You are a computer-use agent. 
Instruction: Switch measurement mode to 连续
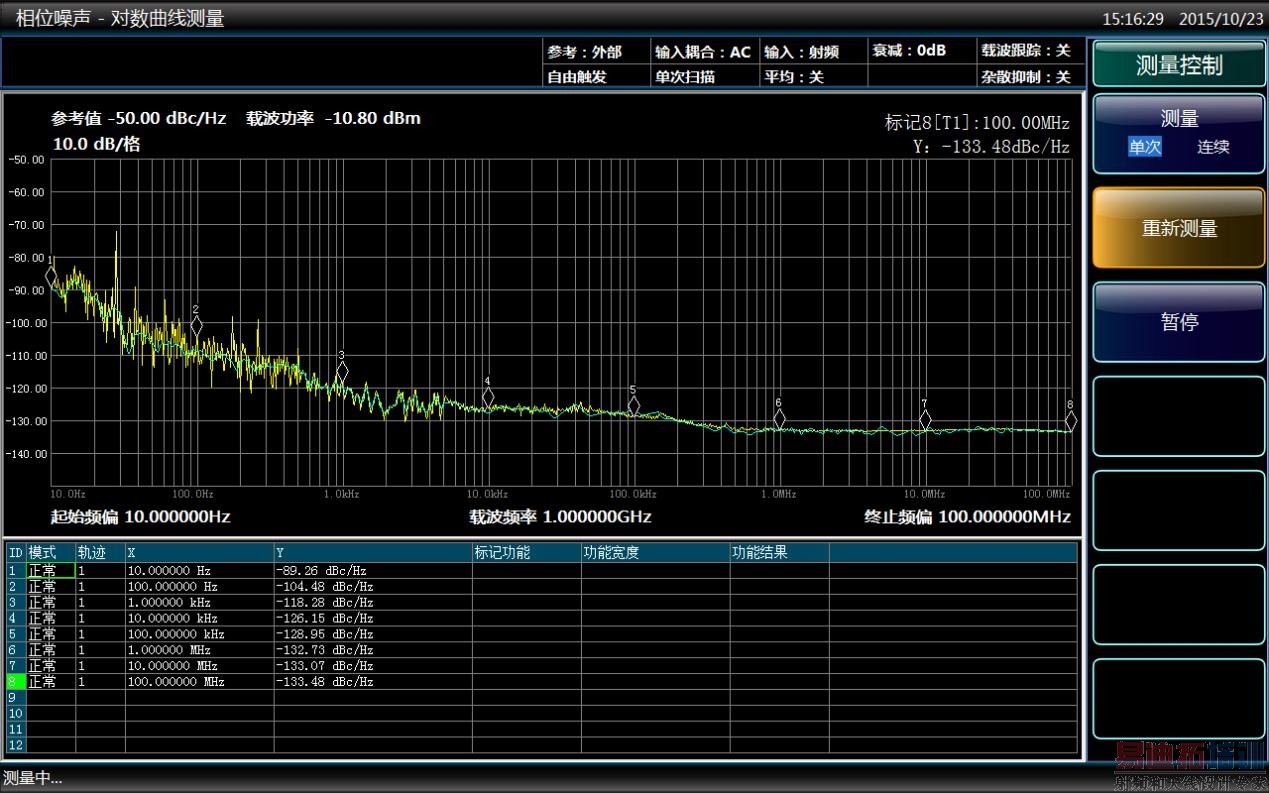[1213, 147]
